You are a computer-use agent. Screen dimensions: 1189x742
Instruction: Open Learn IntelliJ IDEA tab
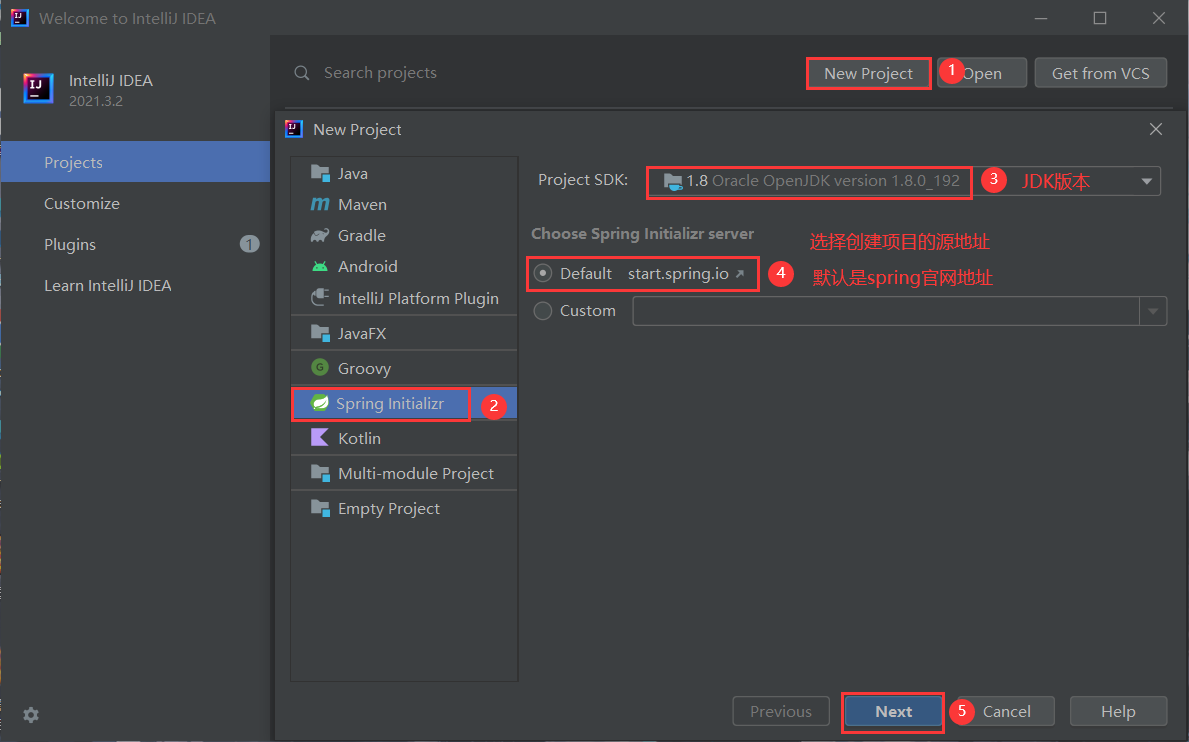[136, 285]
